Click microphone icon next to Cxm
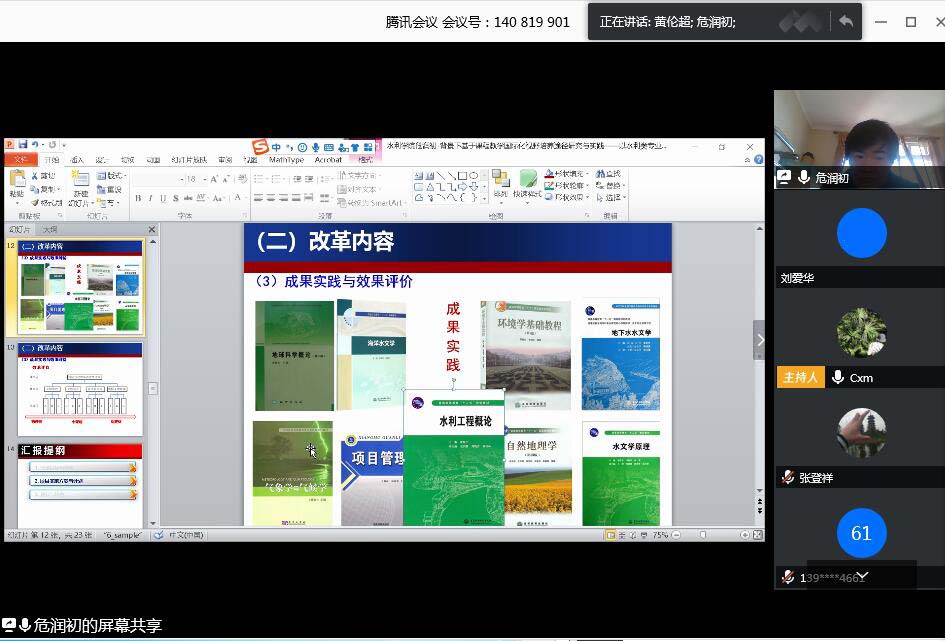The width and height of the screenshot is (945, 641). [x=838, y=377]
